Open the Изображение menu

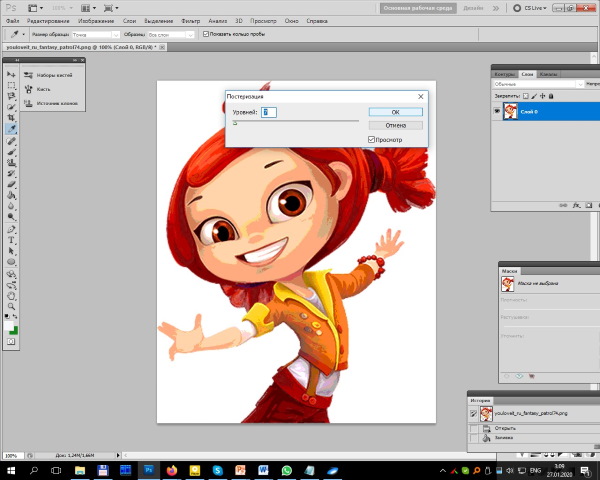[96, 21]
